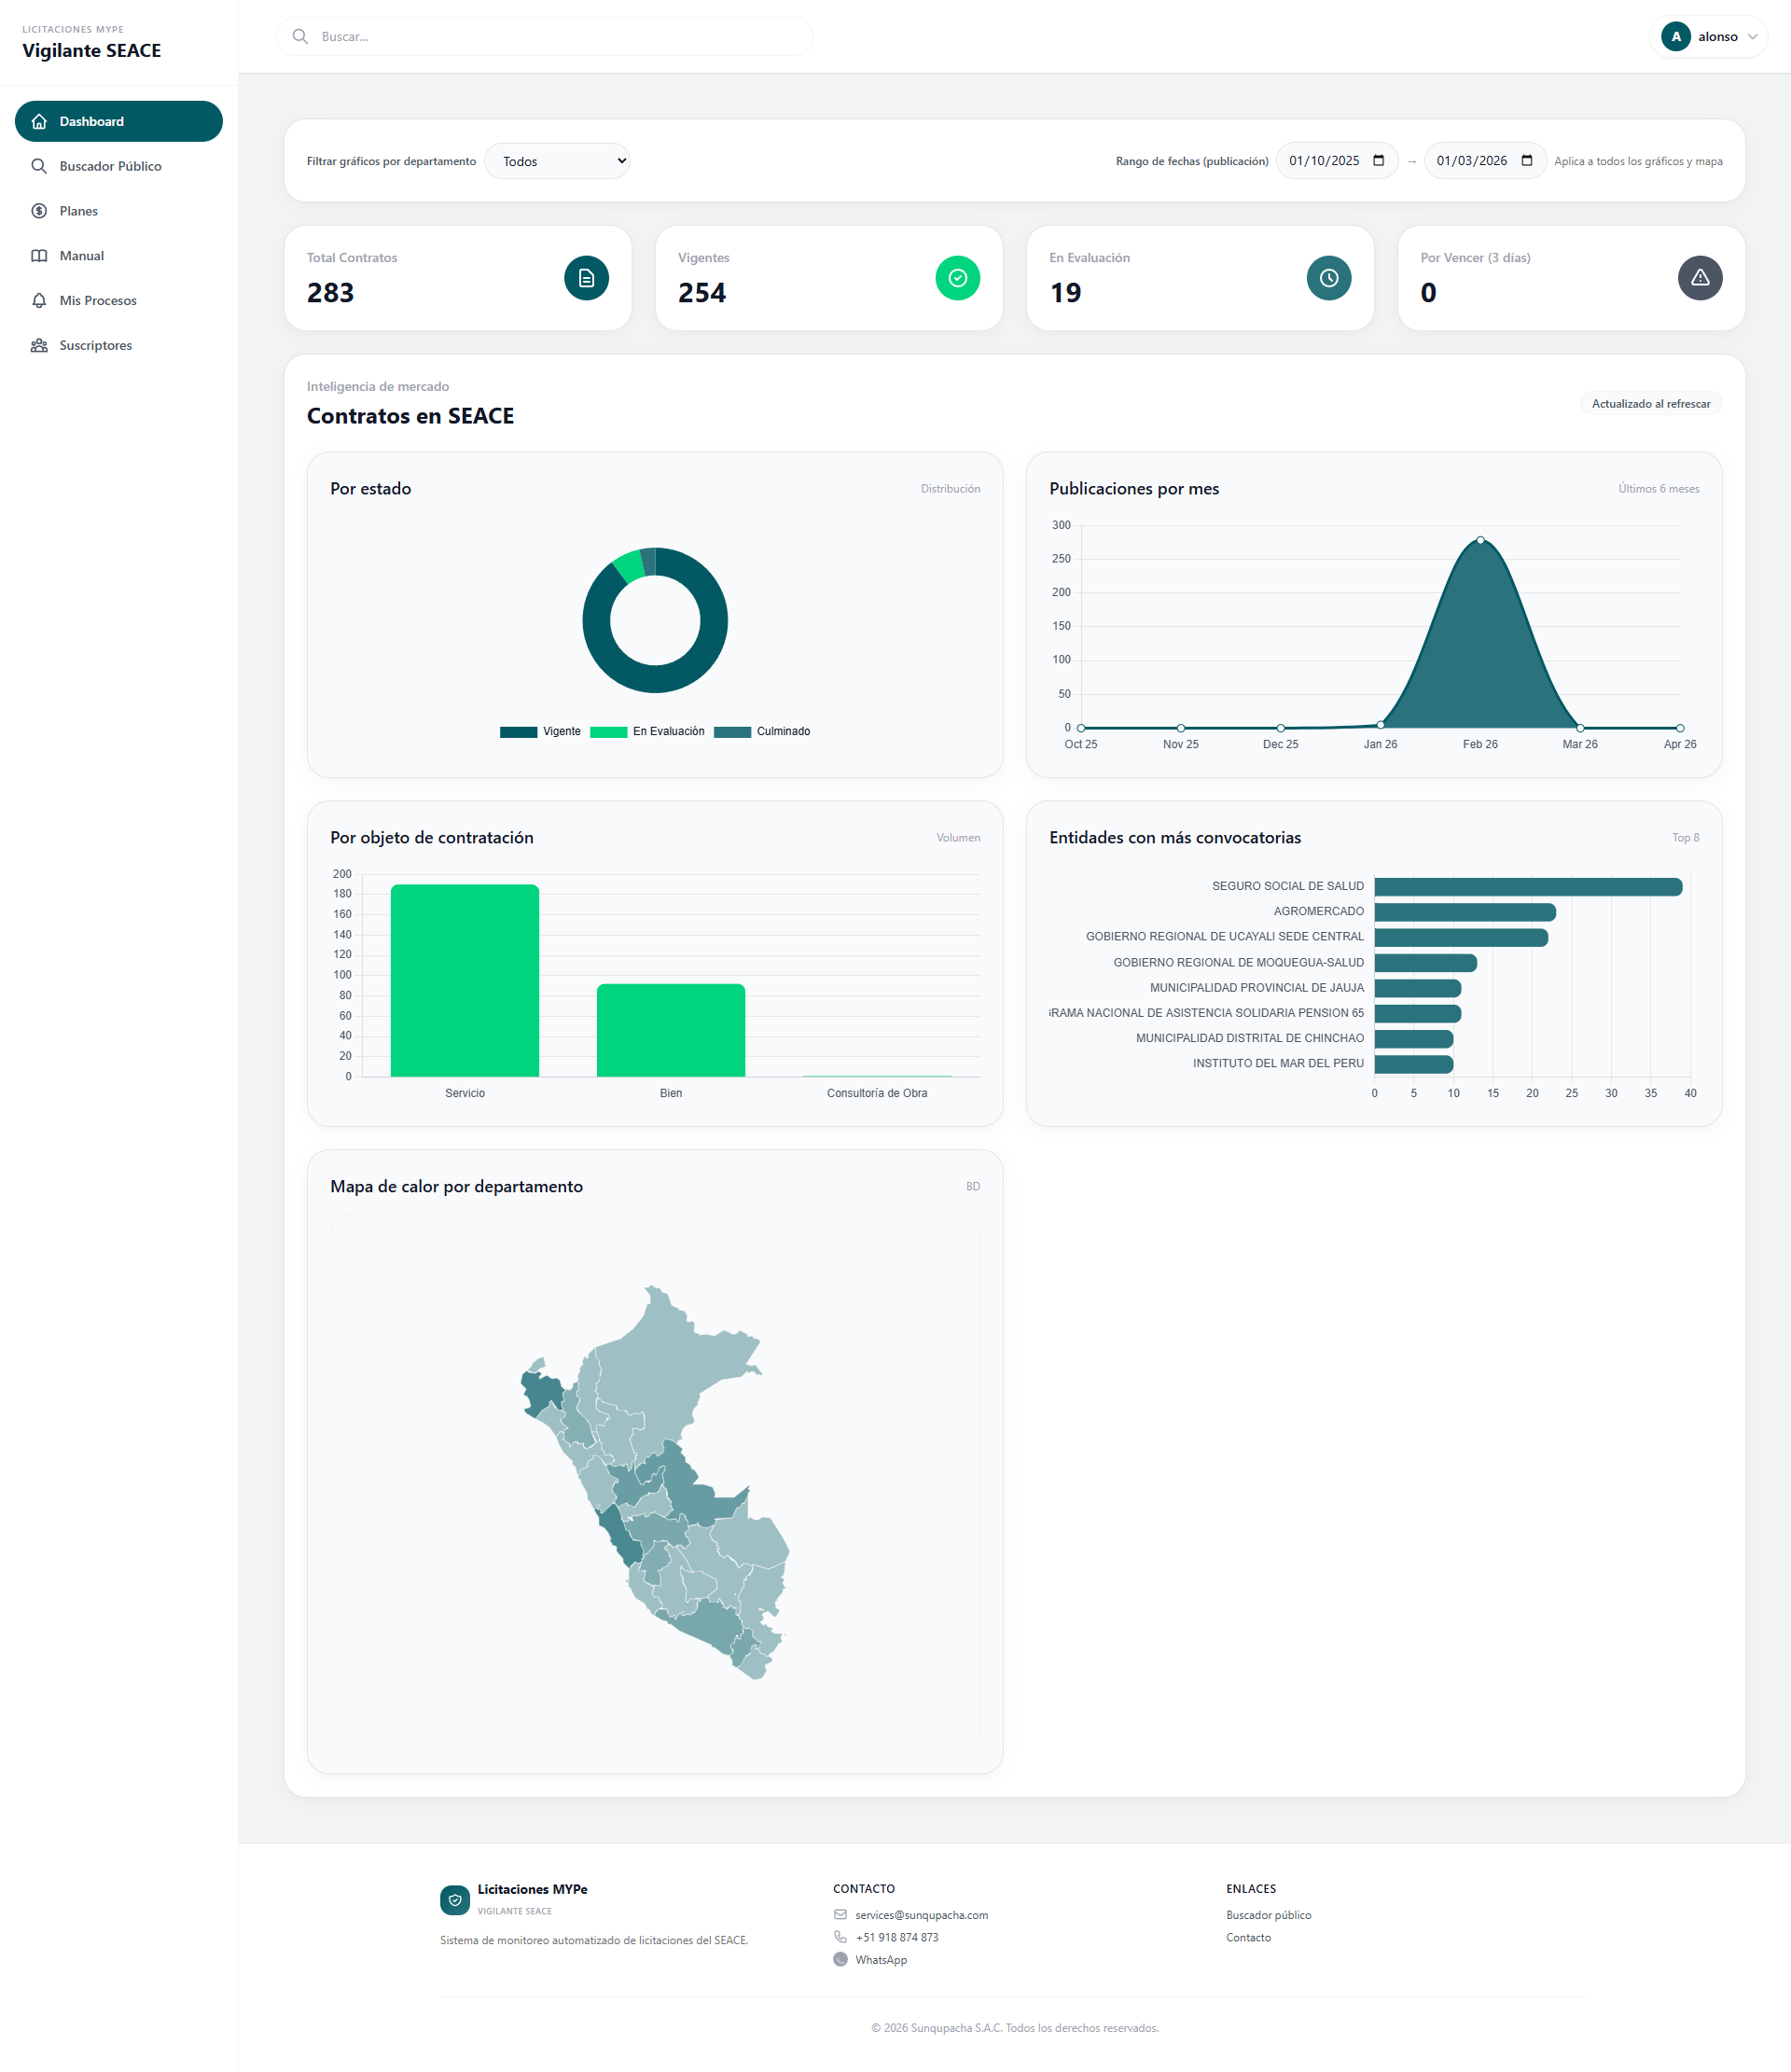Open the start date calendar picker
Viewport: 1791px width, 2072px height.
pos(1380,160)
